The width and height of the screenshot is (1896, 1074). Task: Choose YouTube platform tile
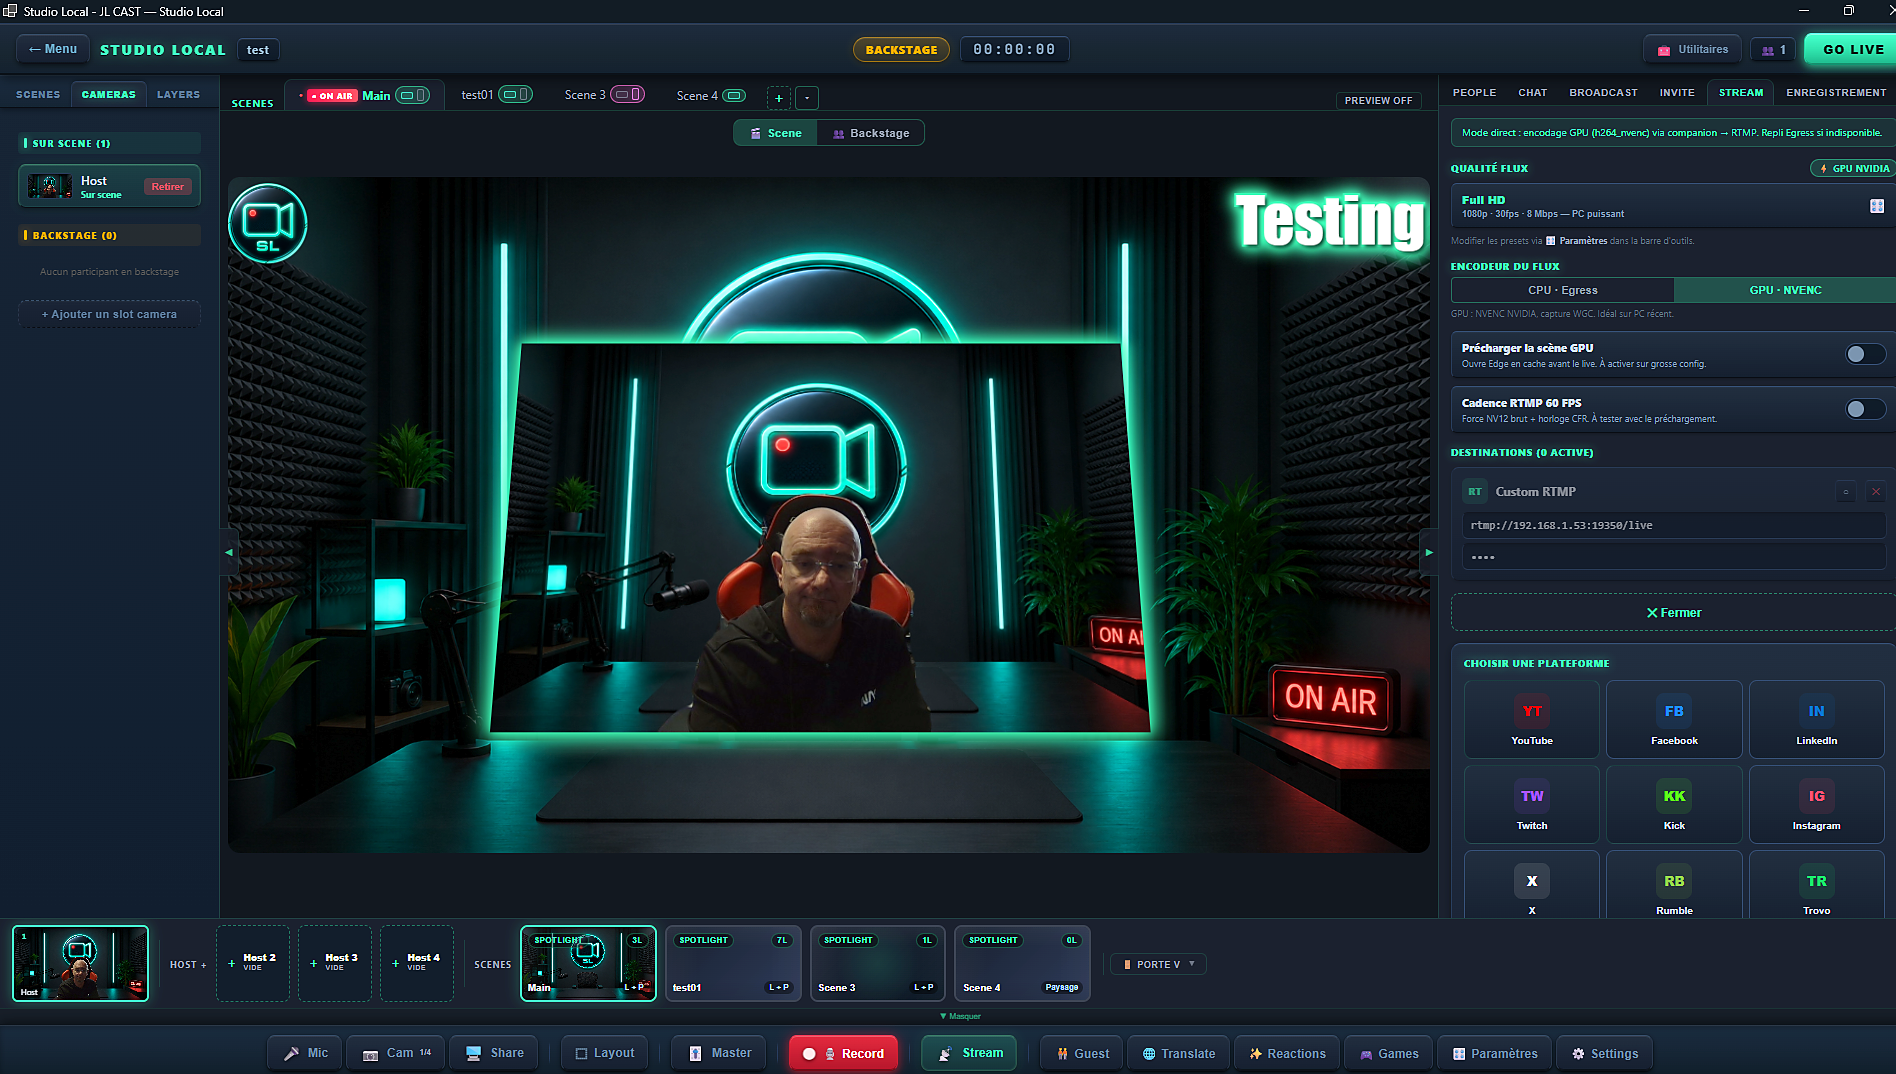click(1532, 720)
